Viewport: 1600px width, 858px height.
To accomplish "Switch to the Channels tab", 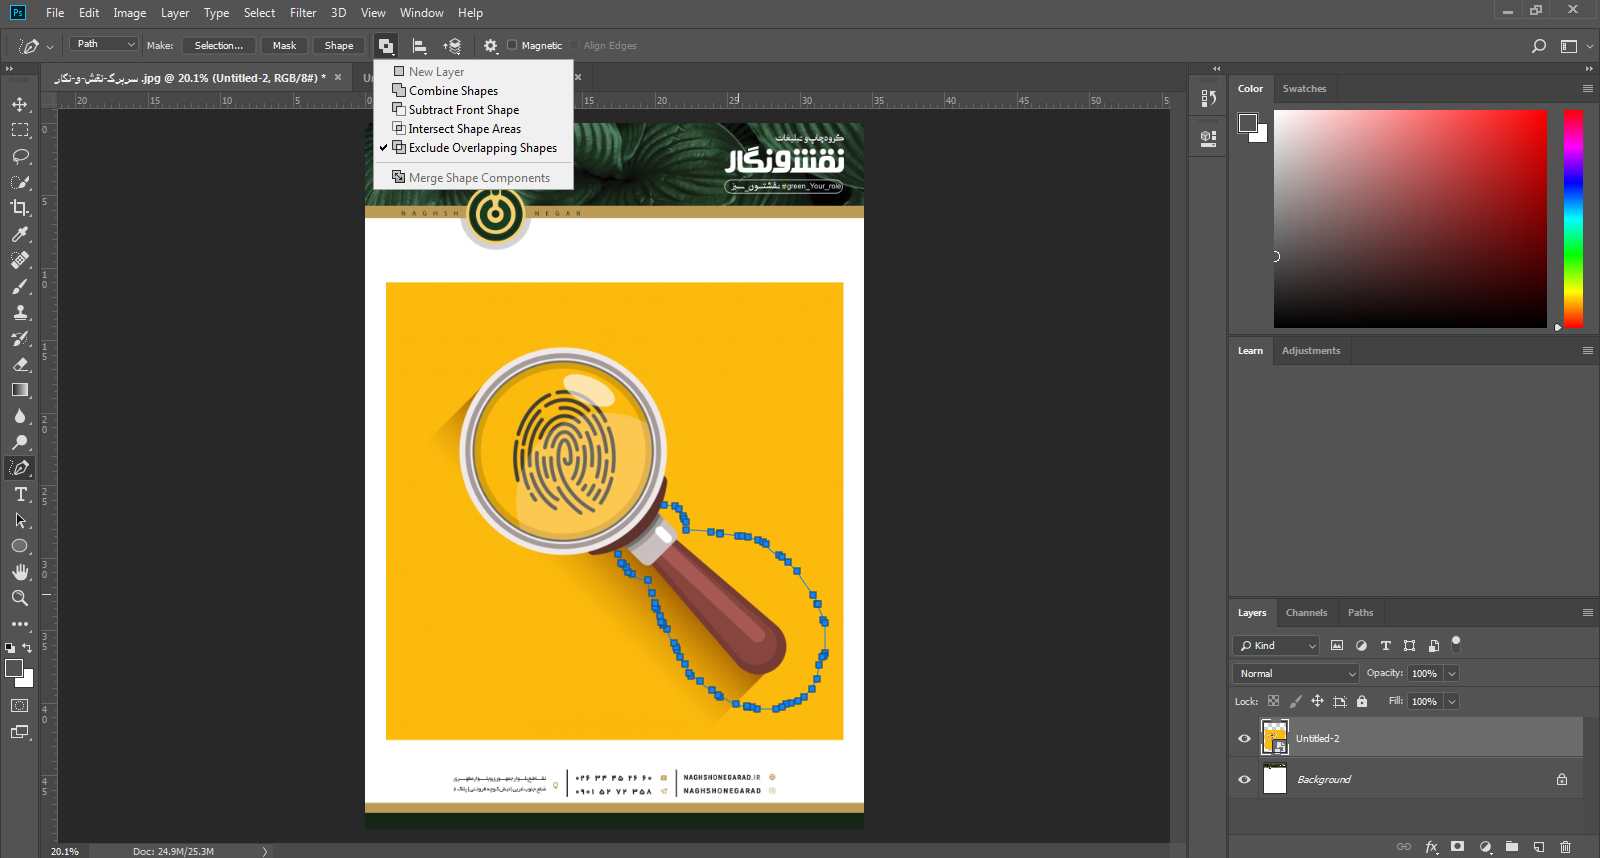I will coord(1306,613).
